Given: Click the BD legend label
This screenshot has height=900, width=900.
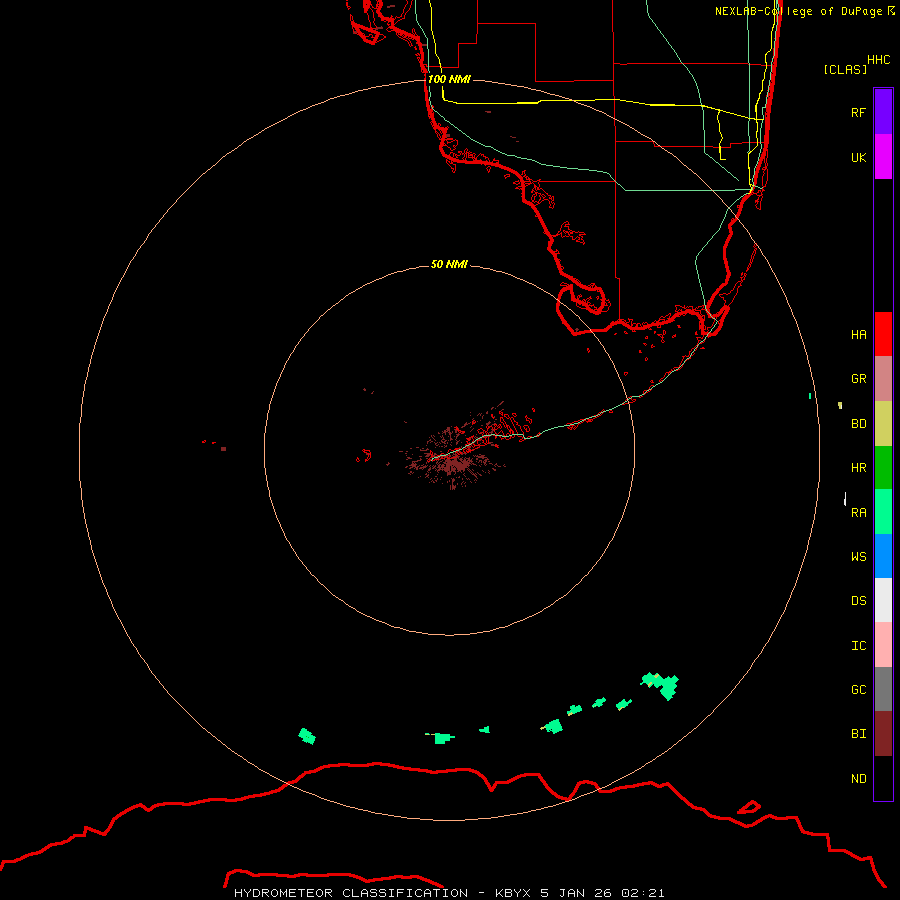Looking at the screenshot, I should (858, 424).
